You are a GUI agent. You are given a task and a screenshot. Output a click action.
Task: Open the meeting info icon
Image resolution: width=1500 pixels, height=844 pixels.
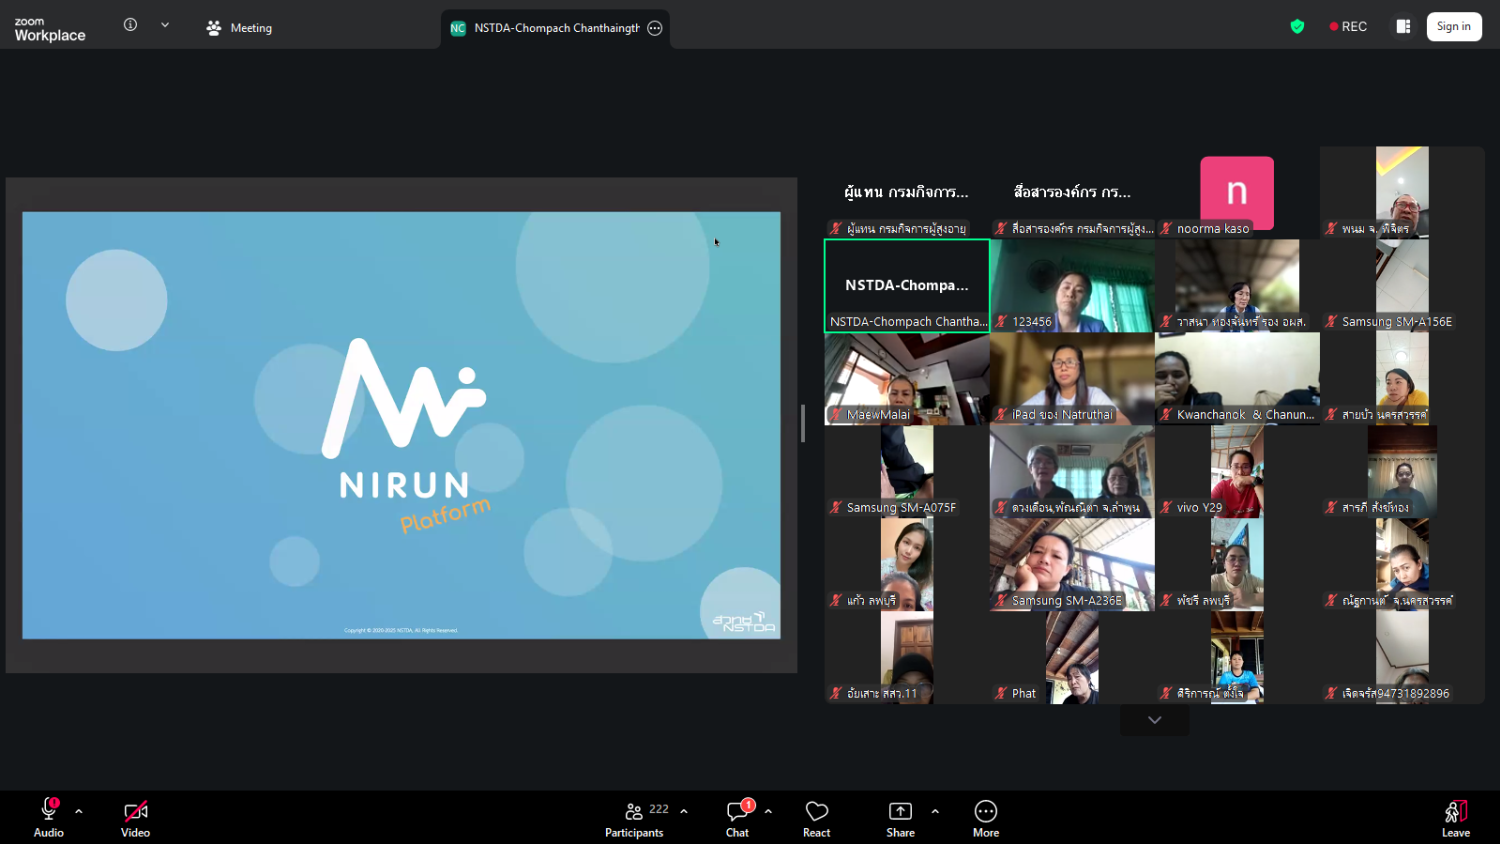[x=130, y=25]
